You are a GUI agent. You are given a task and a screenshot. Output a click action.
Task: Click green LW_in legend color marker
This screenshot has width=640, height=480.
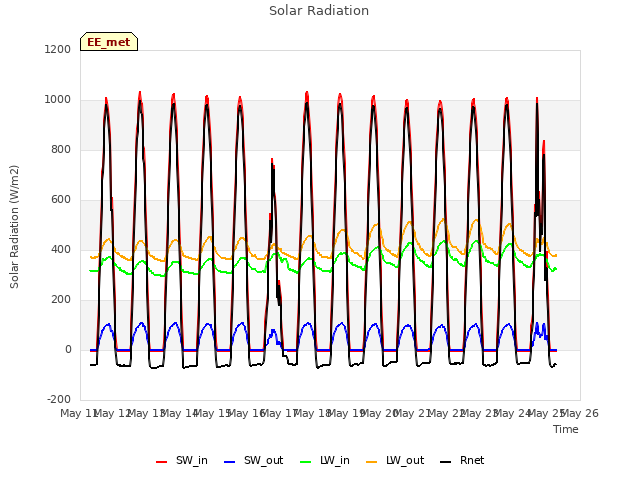[x=306, y=462]
